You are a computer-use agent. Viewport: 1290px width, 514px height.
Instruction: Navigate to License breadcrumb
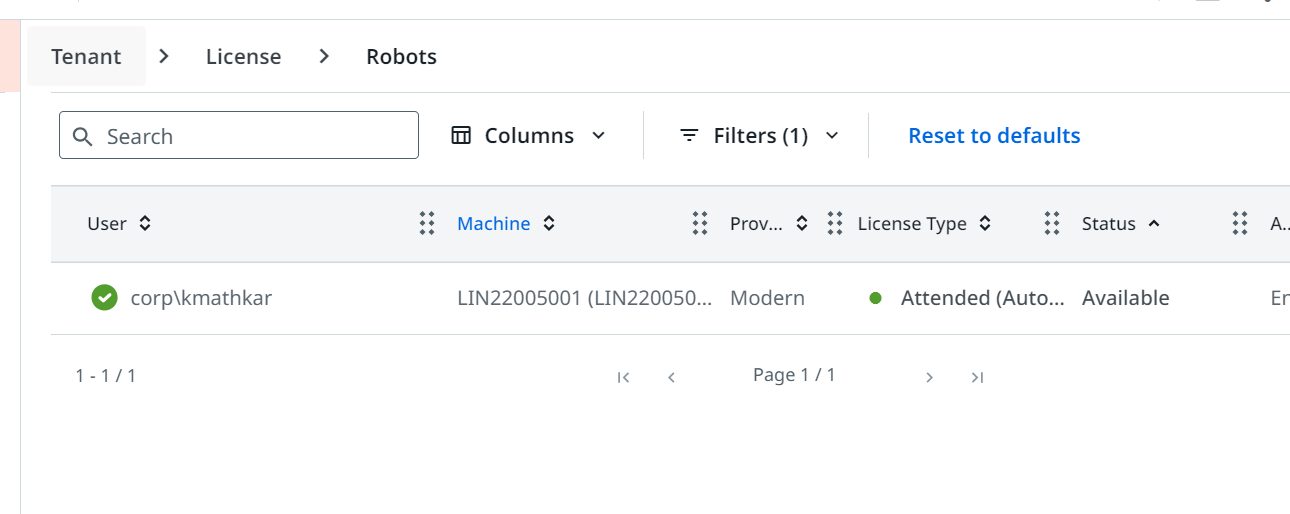243,57
